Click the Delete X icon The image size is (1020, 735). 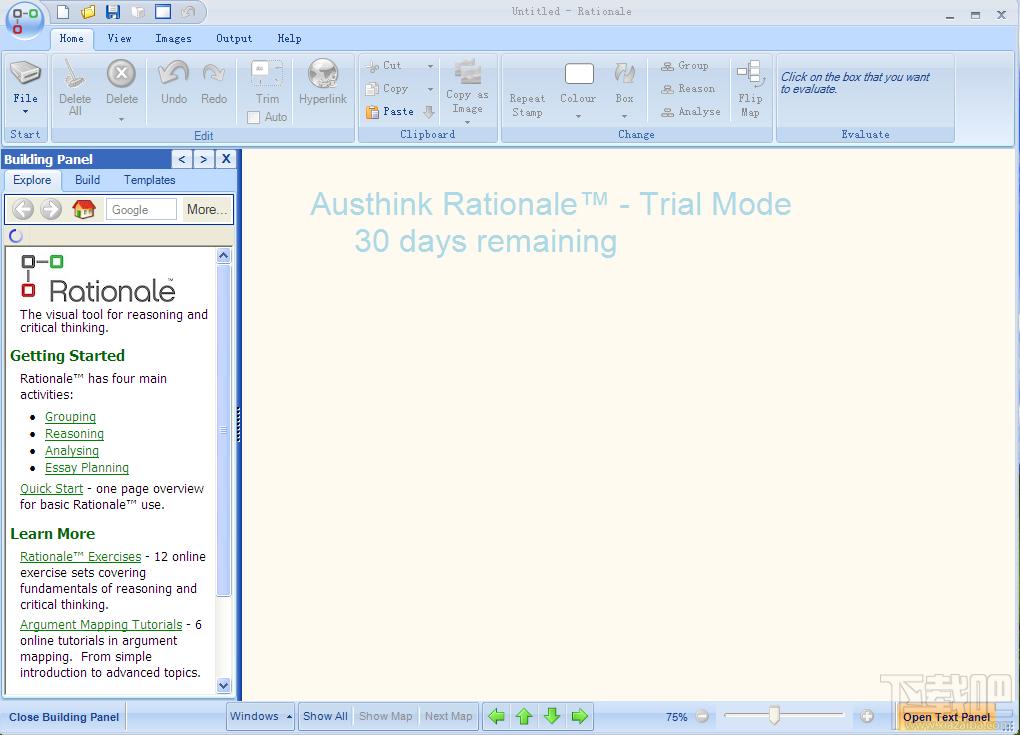click(x=122, y=73)
